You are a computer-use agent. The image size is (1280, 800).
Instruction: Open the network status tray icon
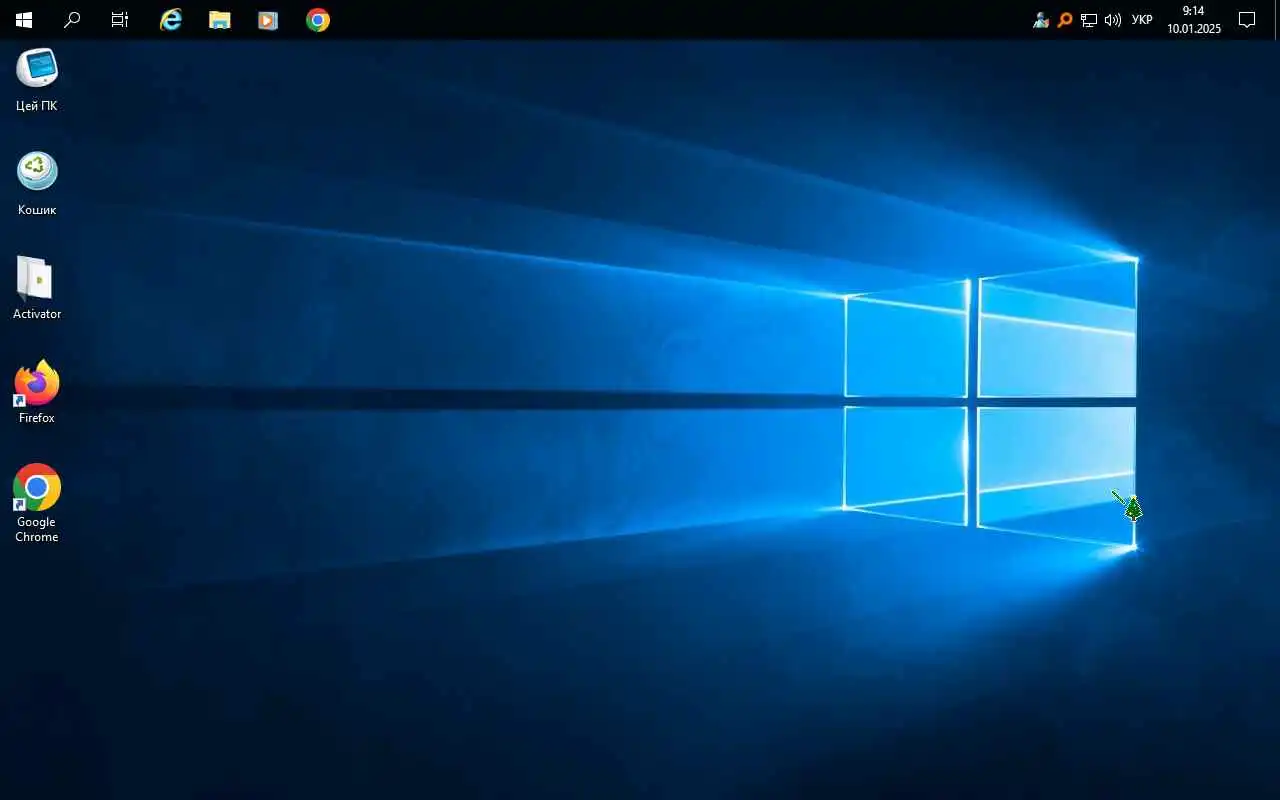click(1089, 20)
